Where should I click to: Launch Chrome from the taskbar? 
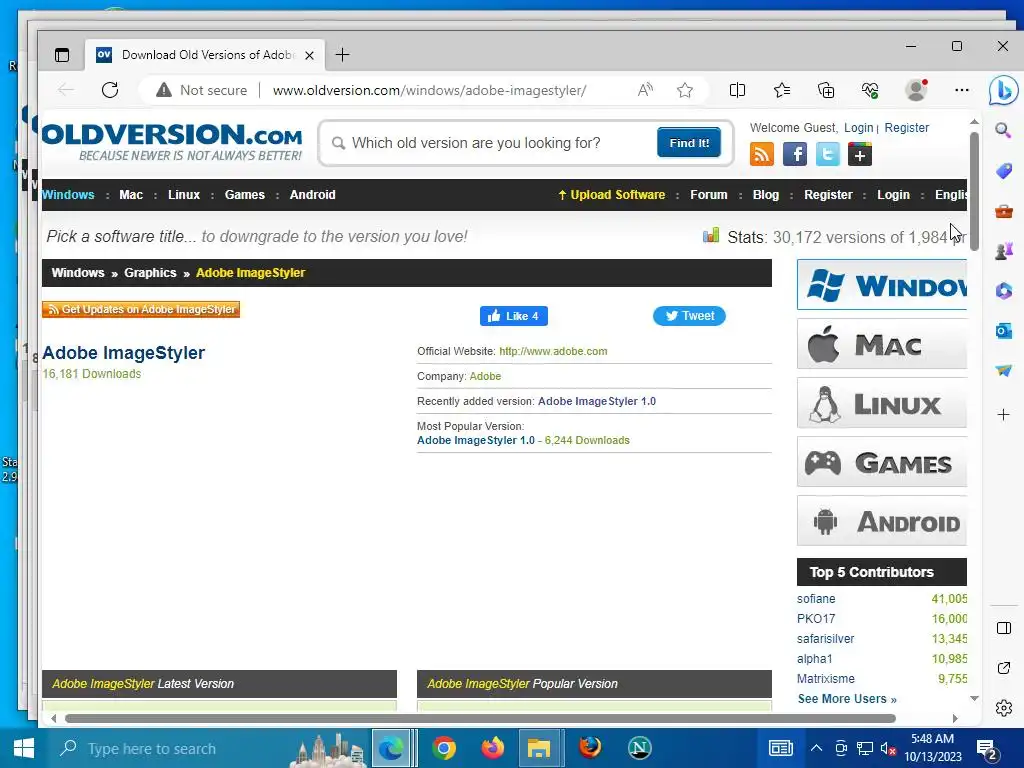pos(443,748)
